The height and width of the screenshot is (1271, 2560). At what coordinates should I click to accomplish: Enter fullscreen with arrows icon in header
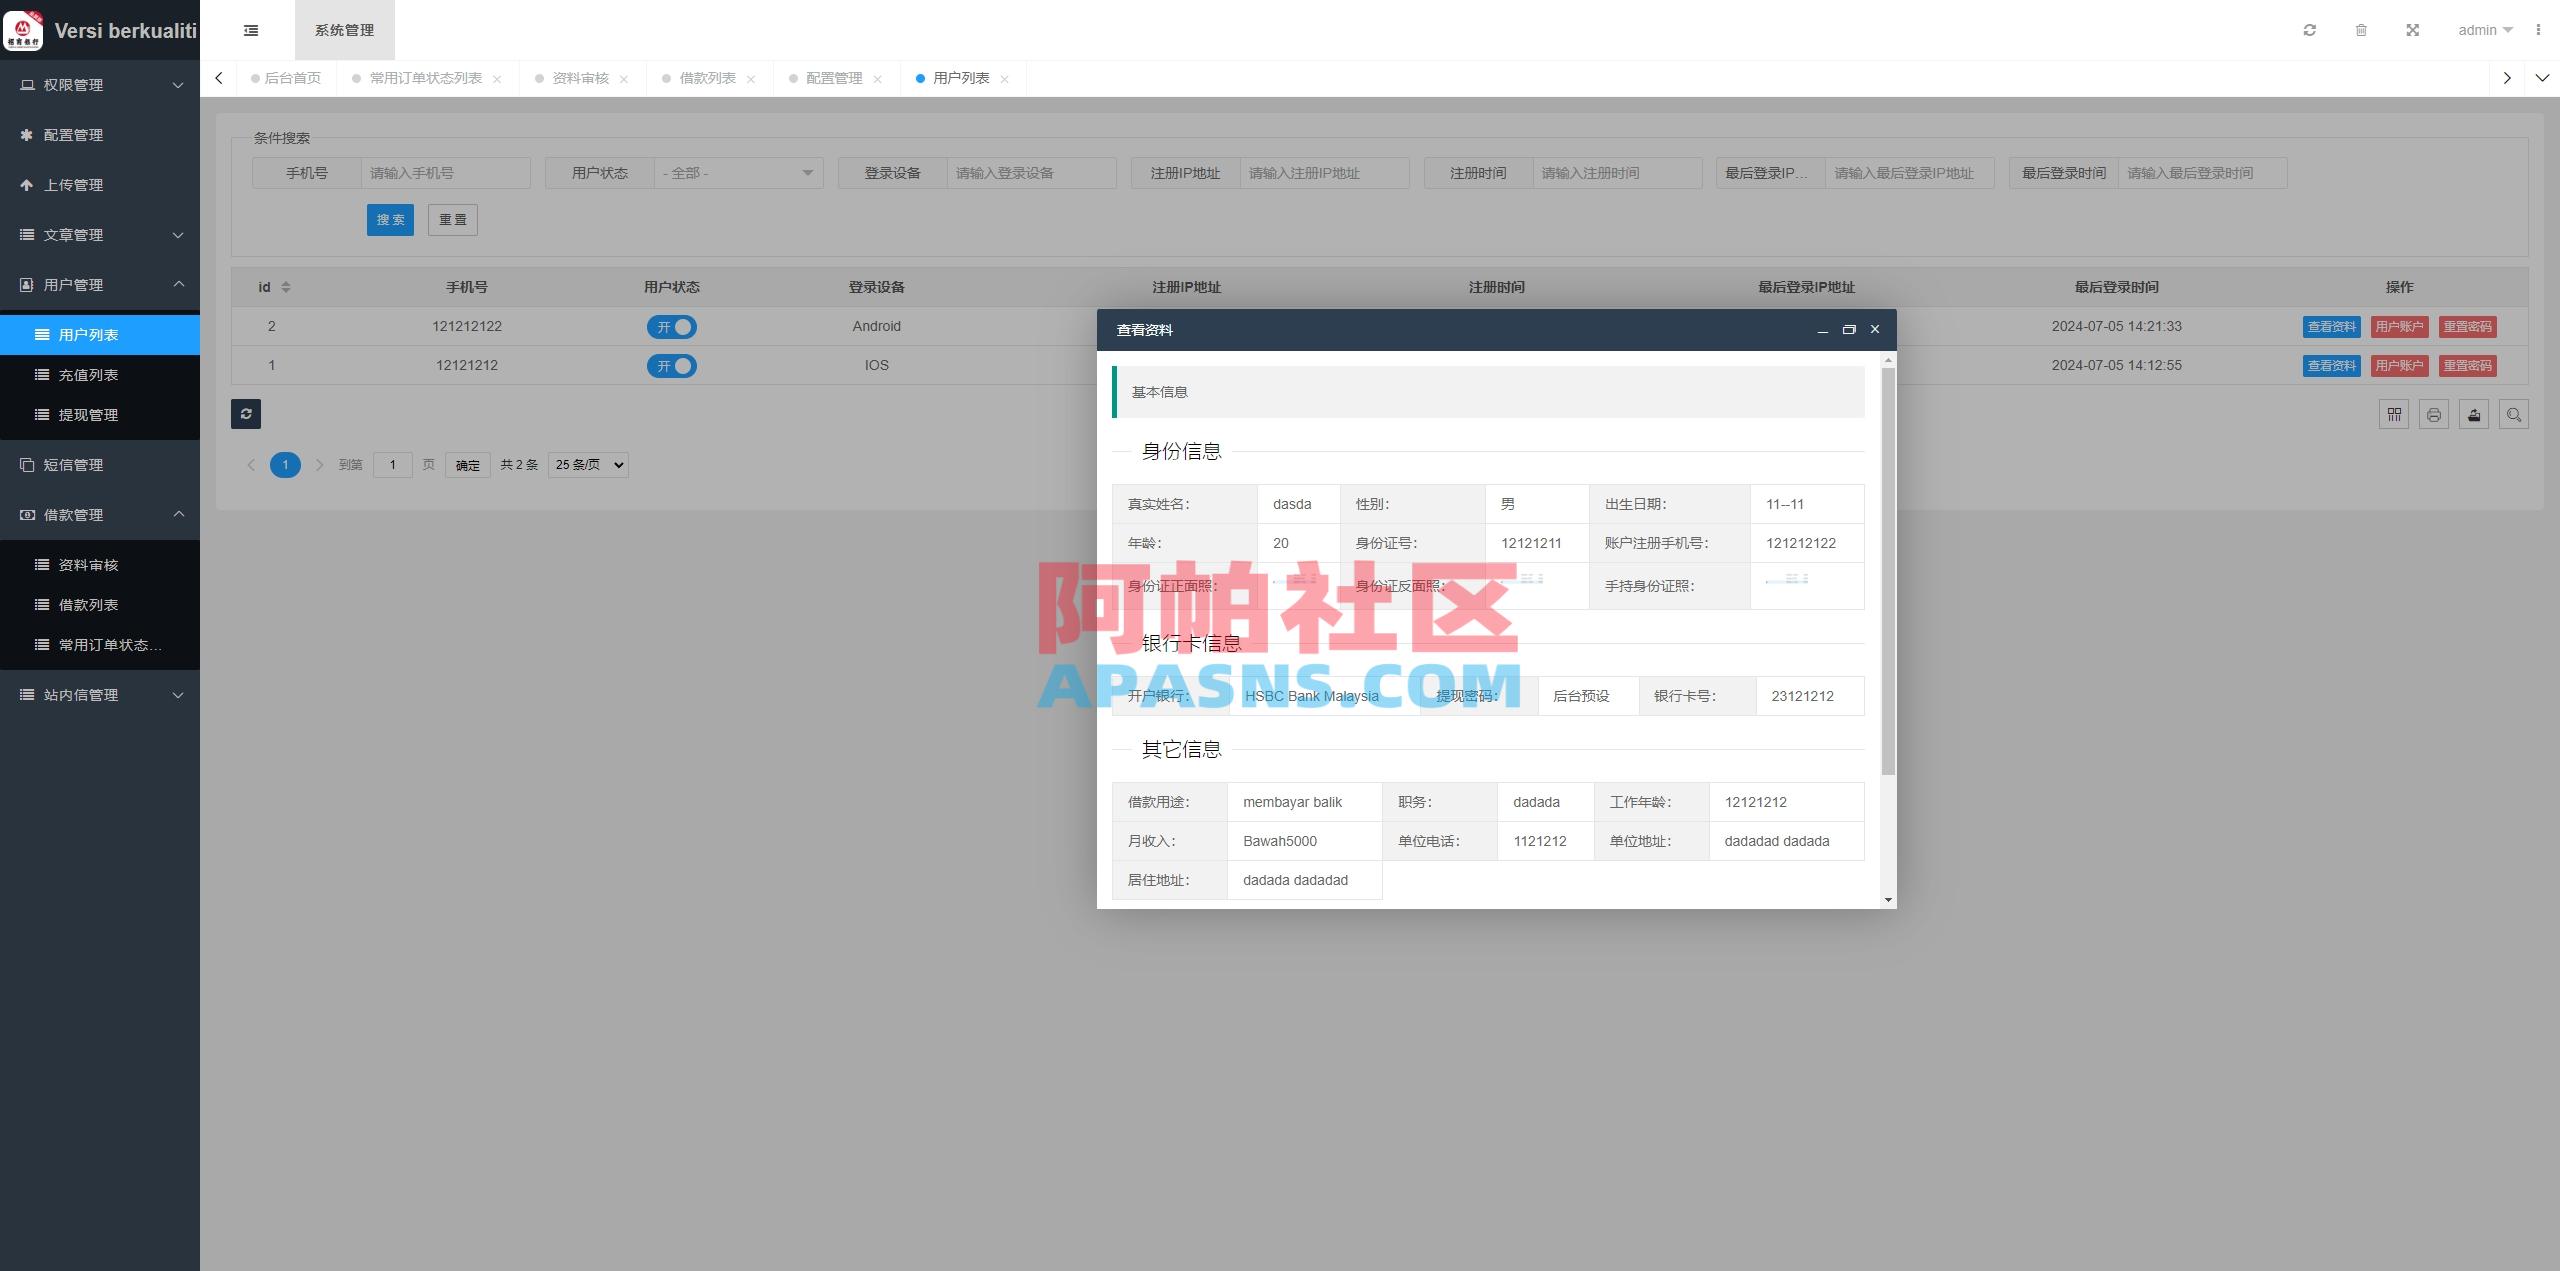(2412, 30)
